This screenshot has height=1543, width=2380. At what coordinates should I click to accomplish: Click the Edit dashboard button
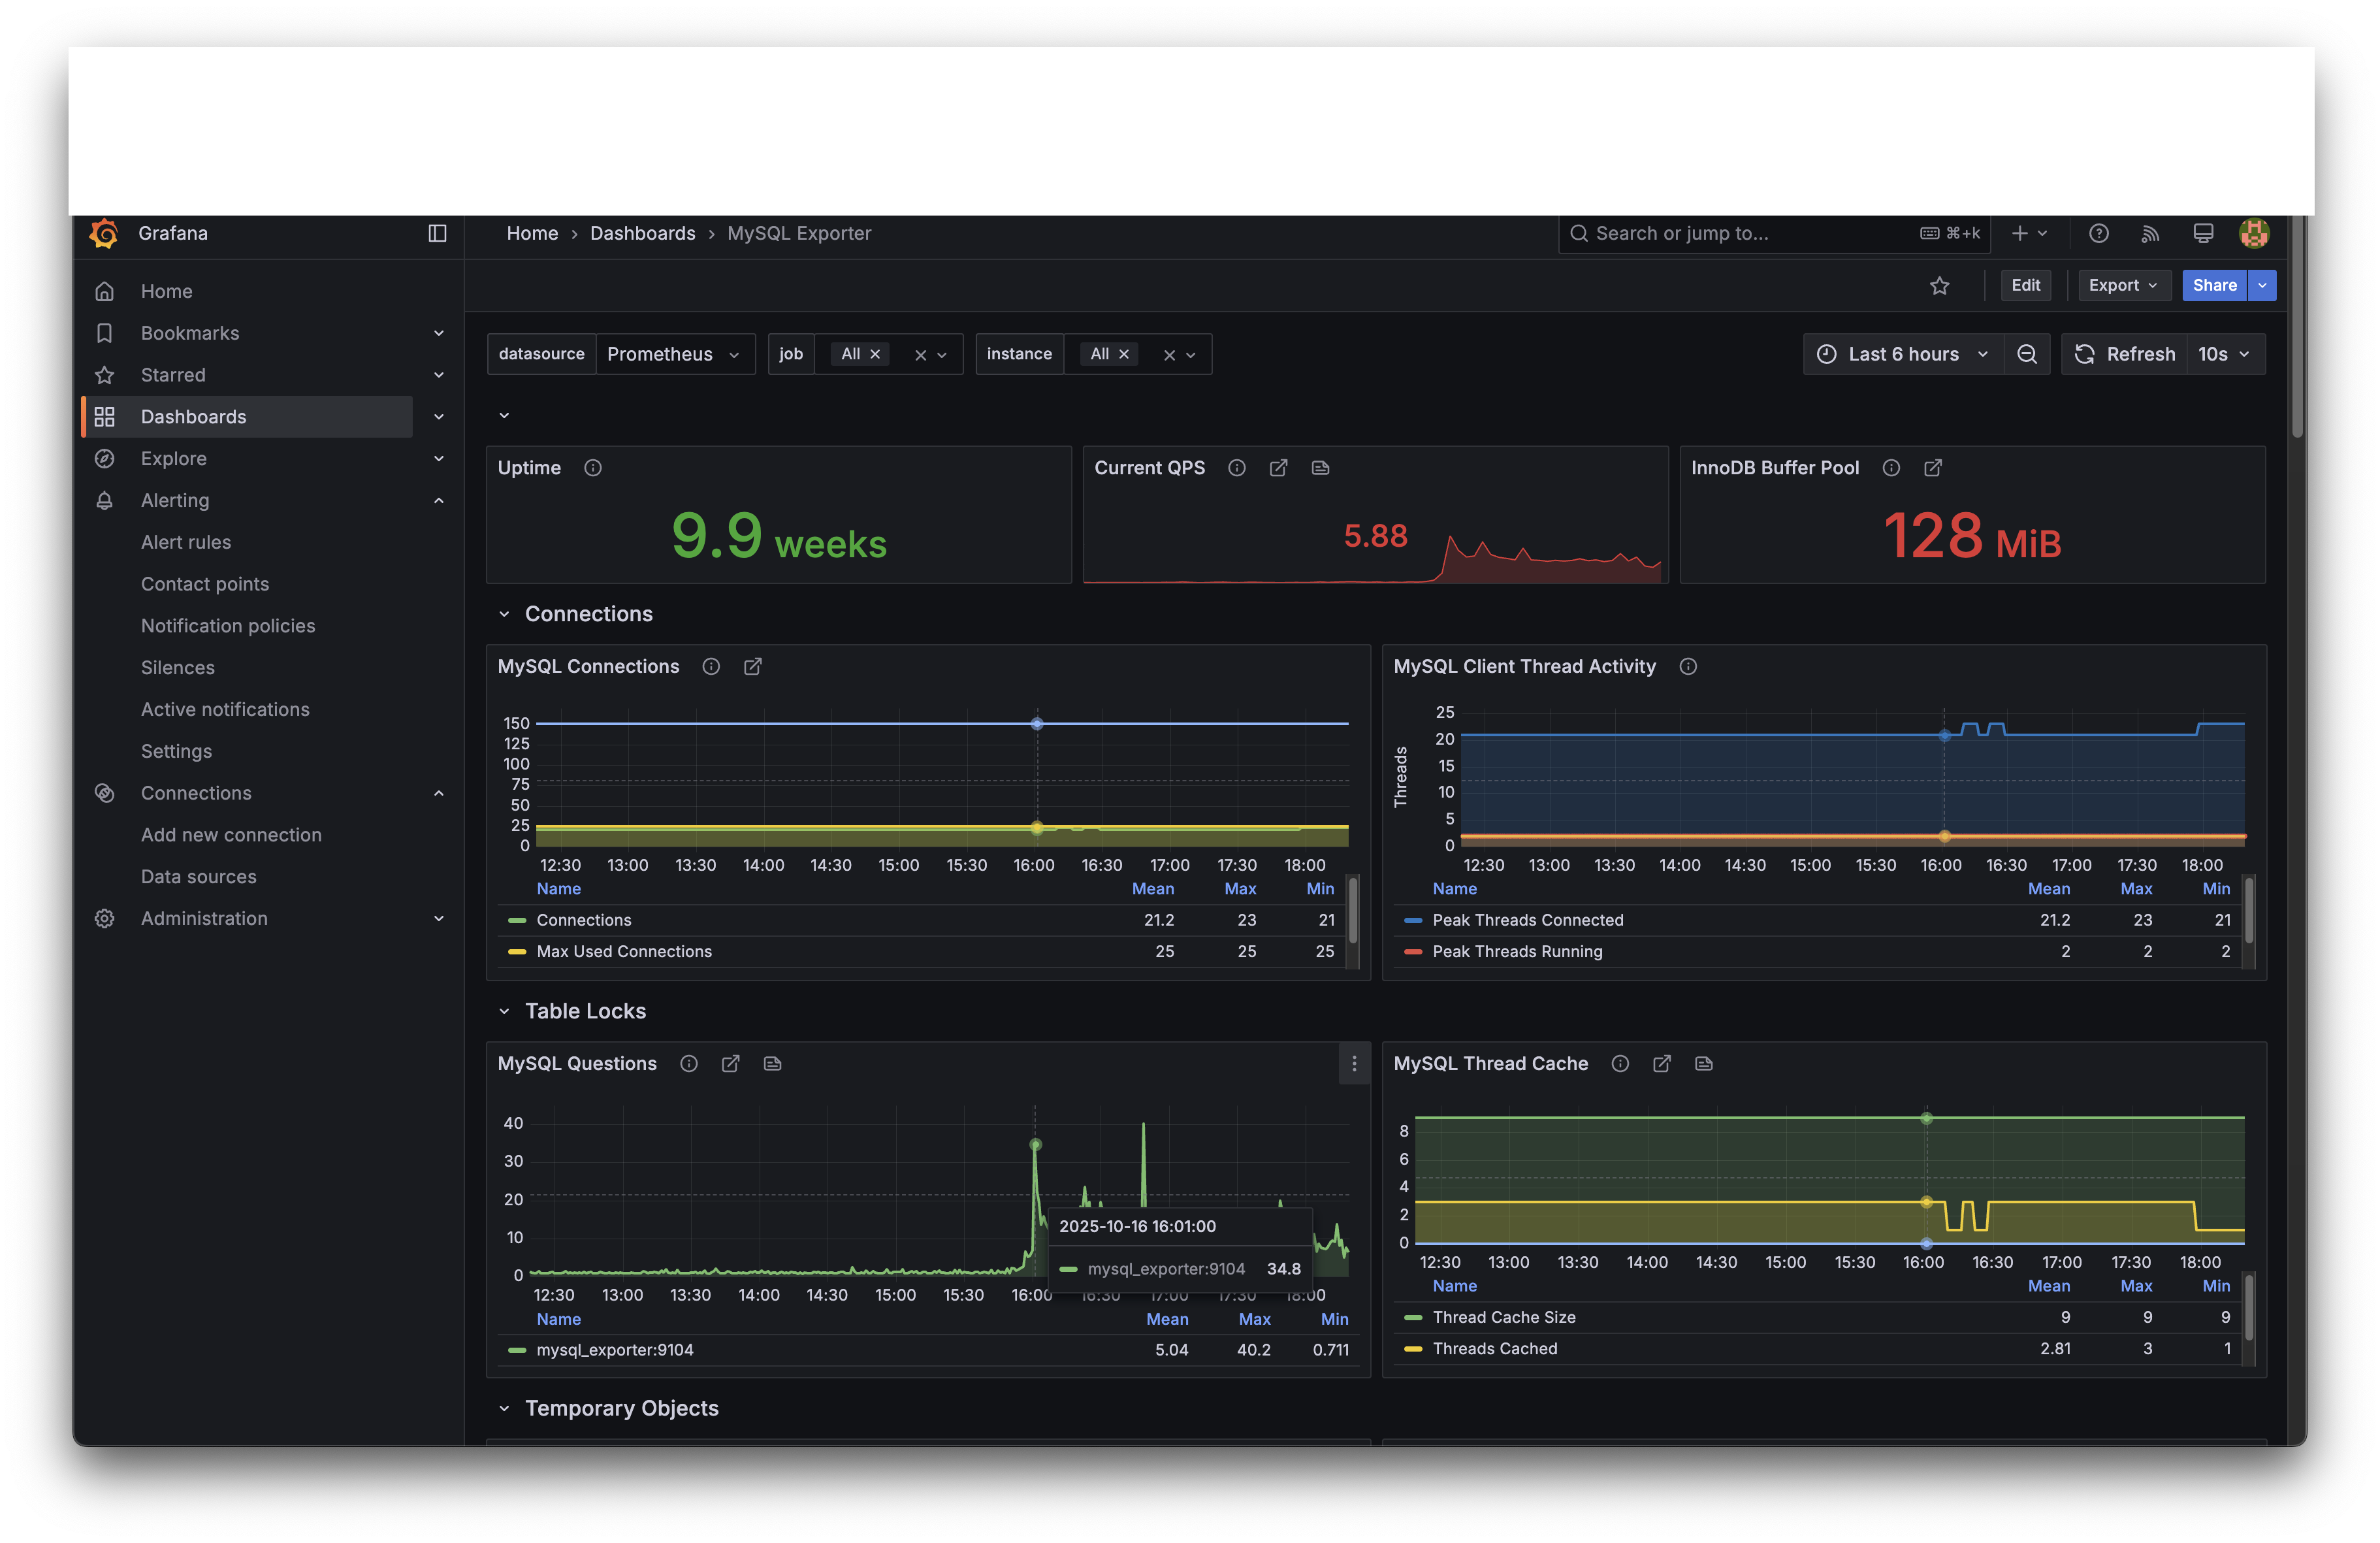pyautogui.click(x=2025, y=285)
